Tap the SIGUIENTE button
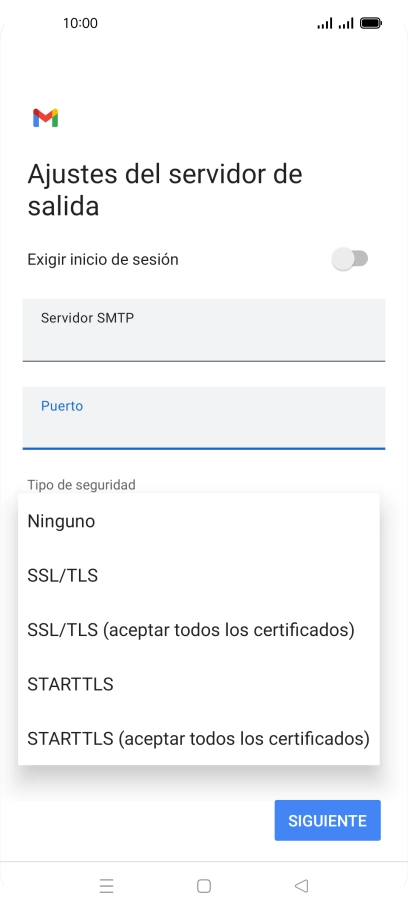This screenshot has height=911, width=408. (x=328, y=820)
